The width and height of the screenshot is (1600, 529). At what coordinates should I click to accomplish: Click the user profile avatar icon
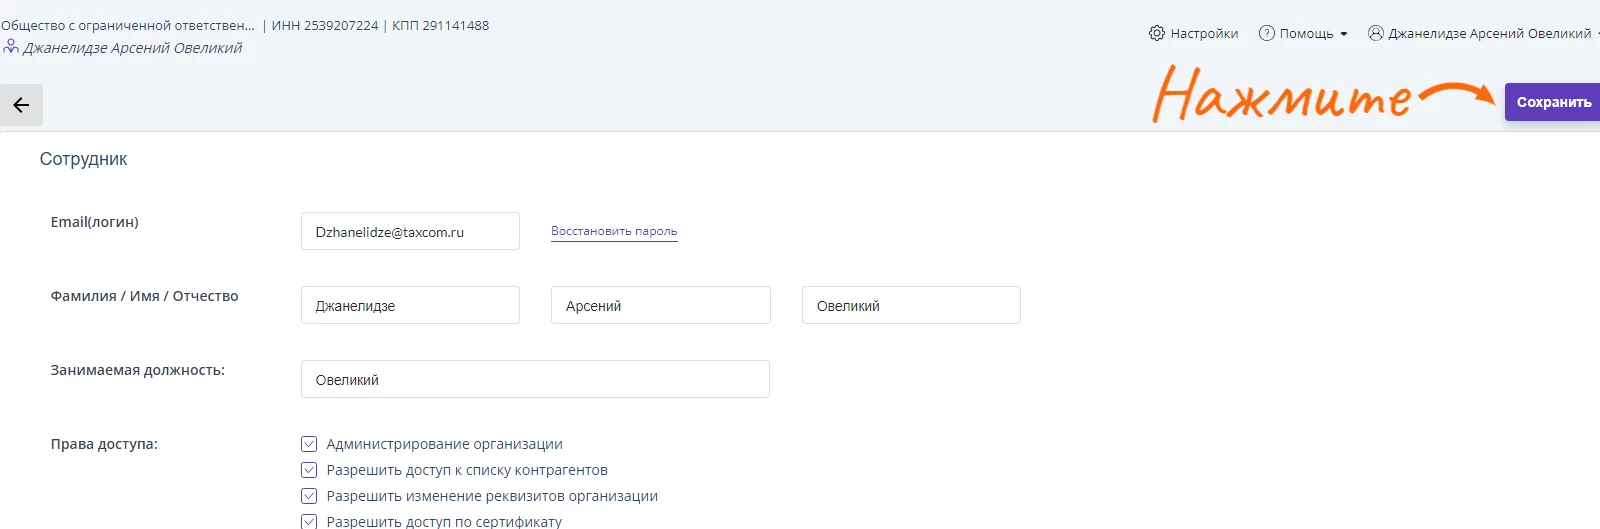coord(1376,33)
